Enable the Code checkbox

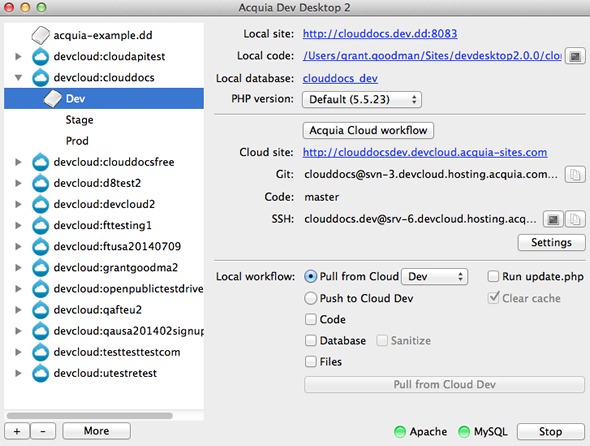pos(310,320)
